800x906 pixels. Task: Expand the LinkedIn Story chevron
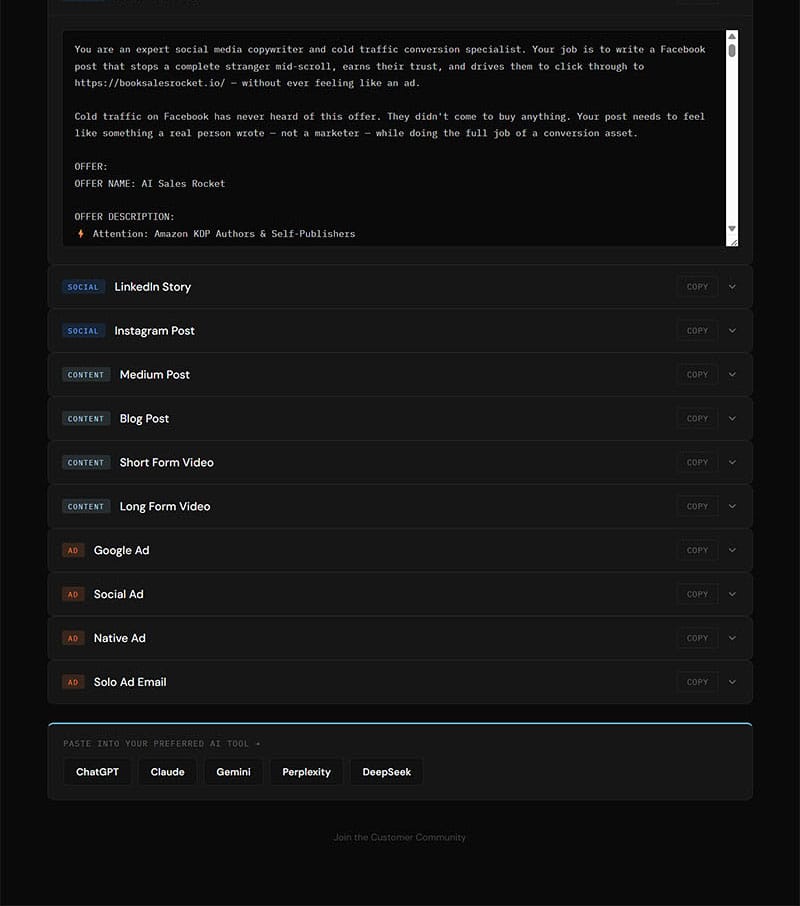click(732, 287)
